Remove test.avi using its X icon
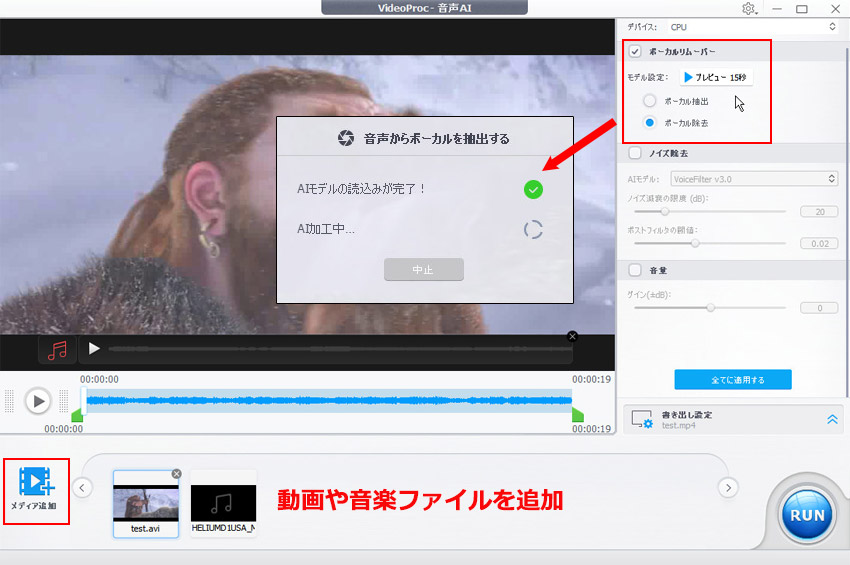 [176, 473]
